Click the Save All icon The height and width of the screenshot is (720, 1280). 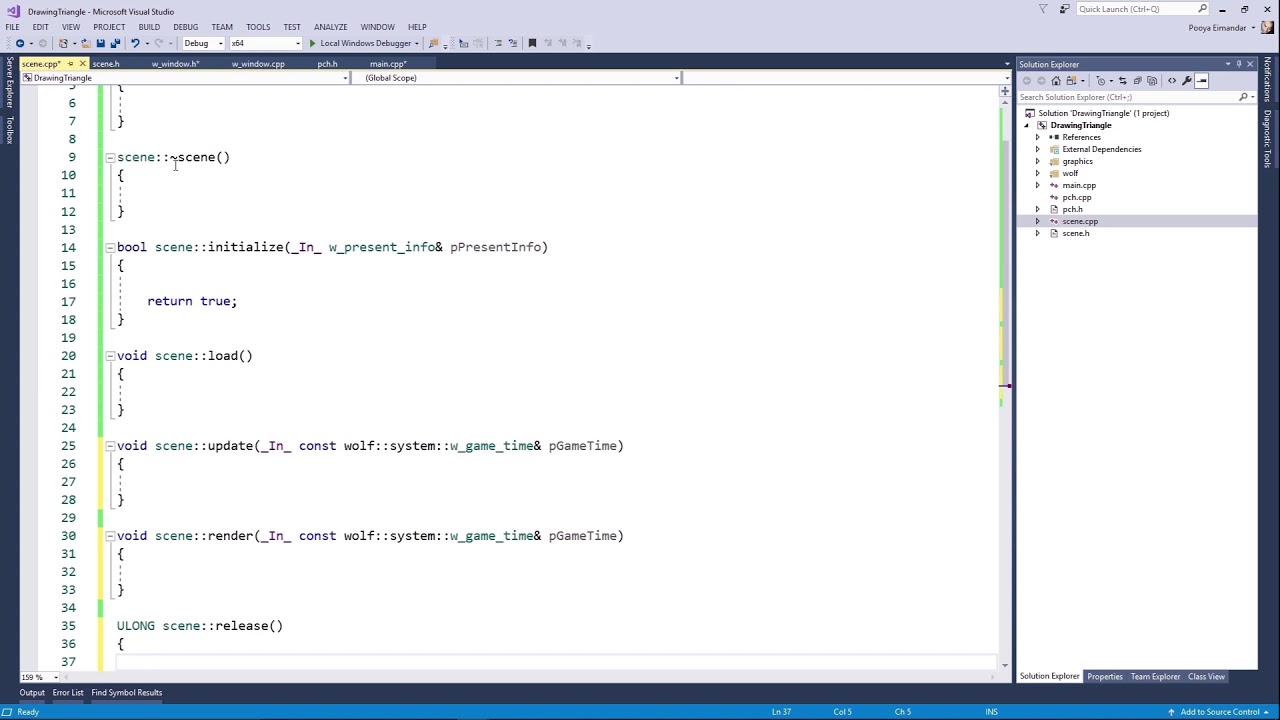115,43
